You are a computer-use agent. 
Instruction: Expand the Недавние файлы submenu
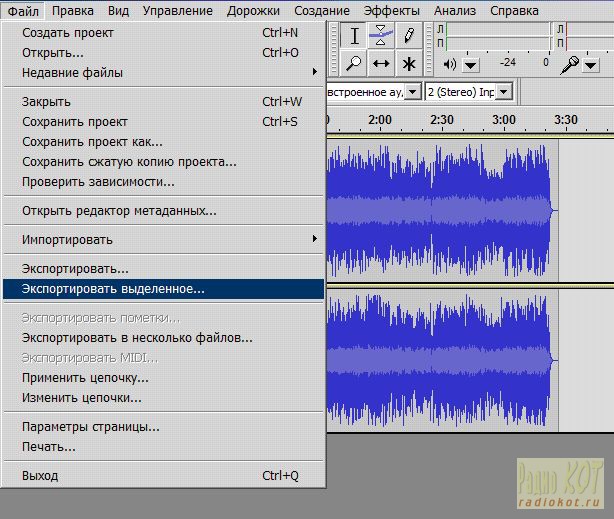(x=164, y=72)
